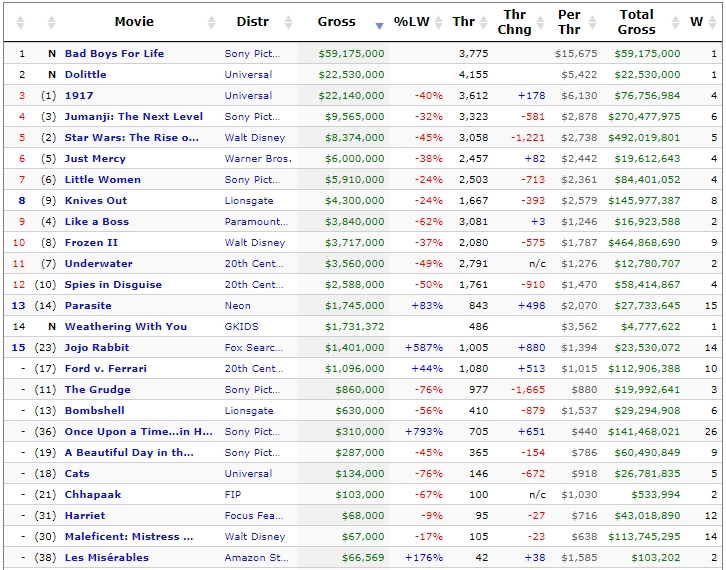This screenshot has width=726, height=570.
Task: Open Les Misérables movie link
Action: click(x=107, y=557)
